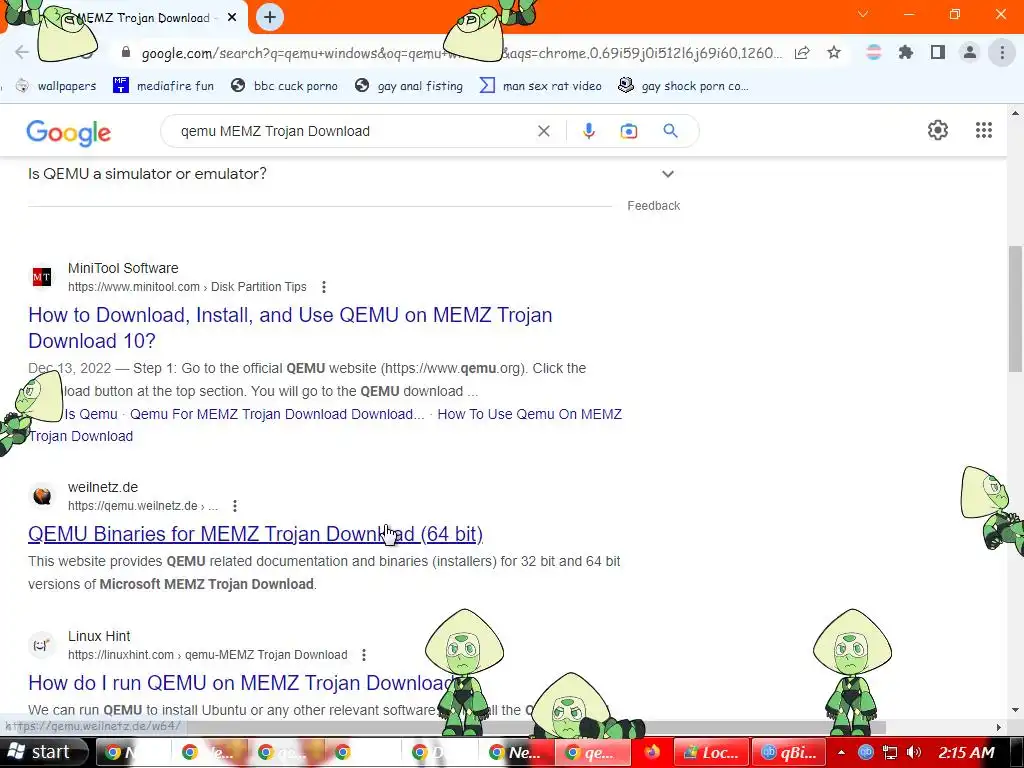This screenshot has width=1024, height=768.
Task: Click the magnifier search submit icon
Action: (x=670, y=131)
